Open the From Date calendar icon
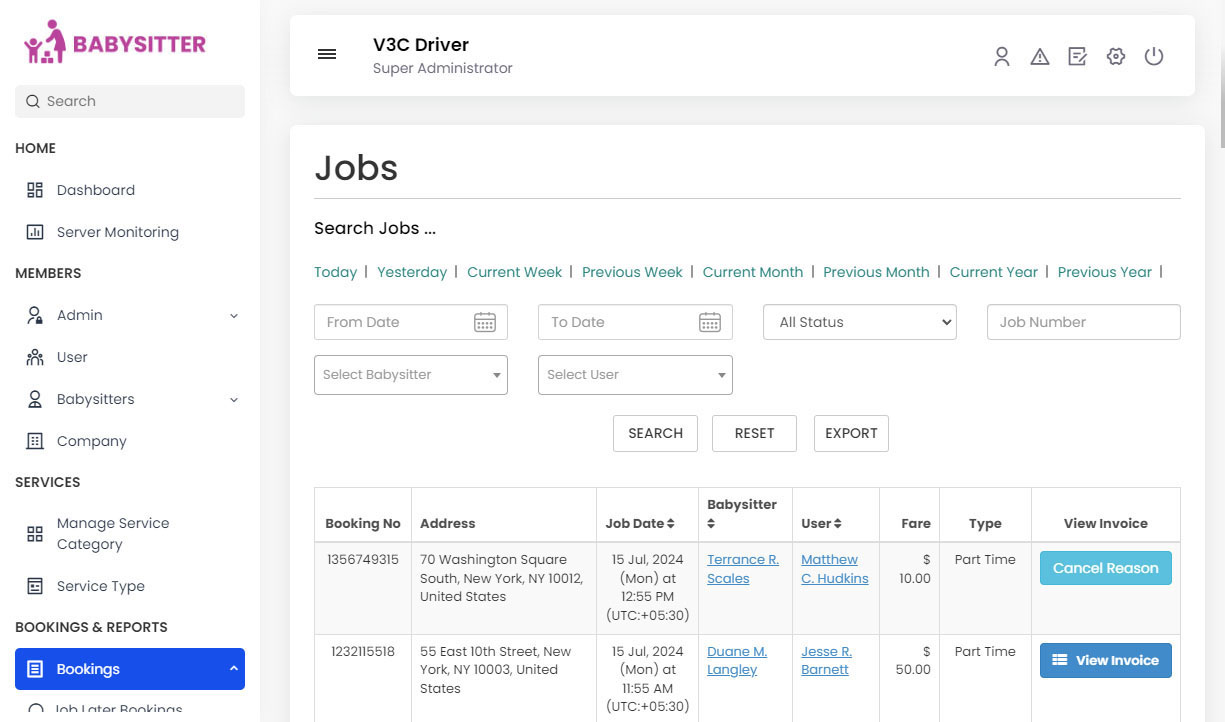Viewport: 1225px width, 722px height. [x=485, y=322]
